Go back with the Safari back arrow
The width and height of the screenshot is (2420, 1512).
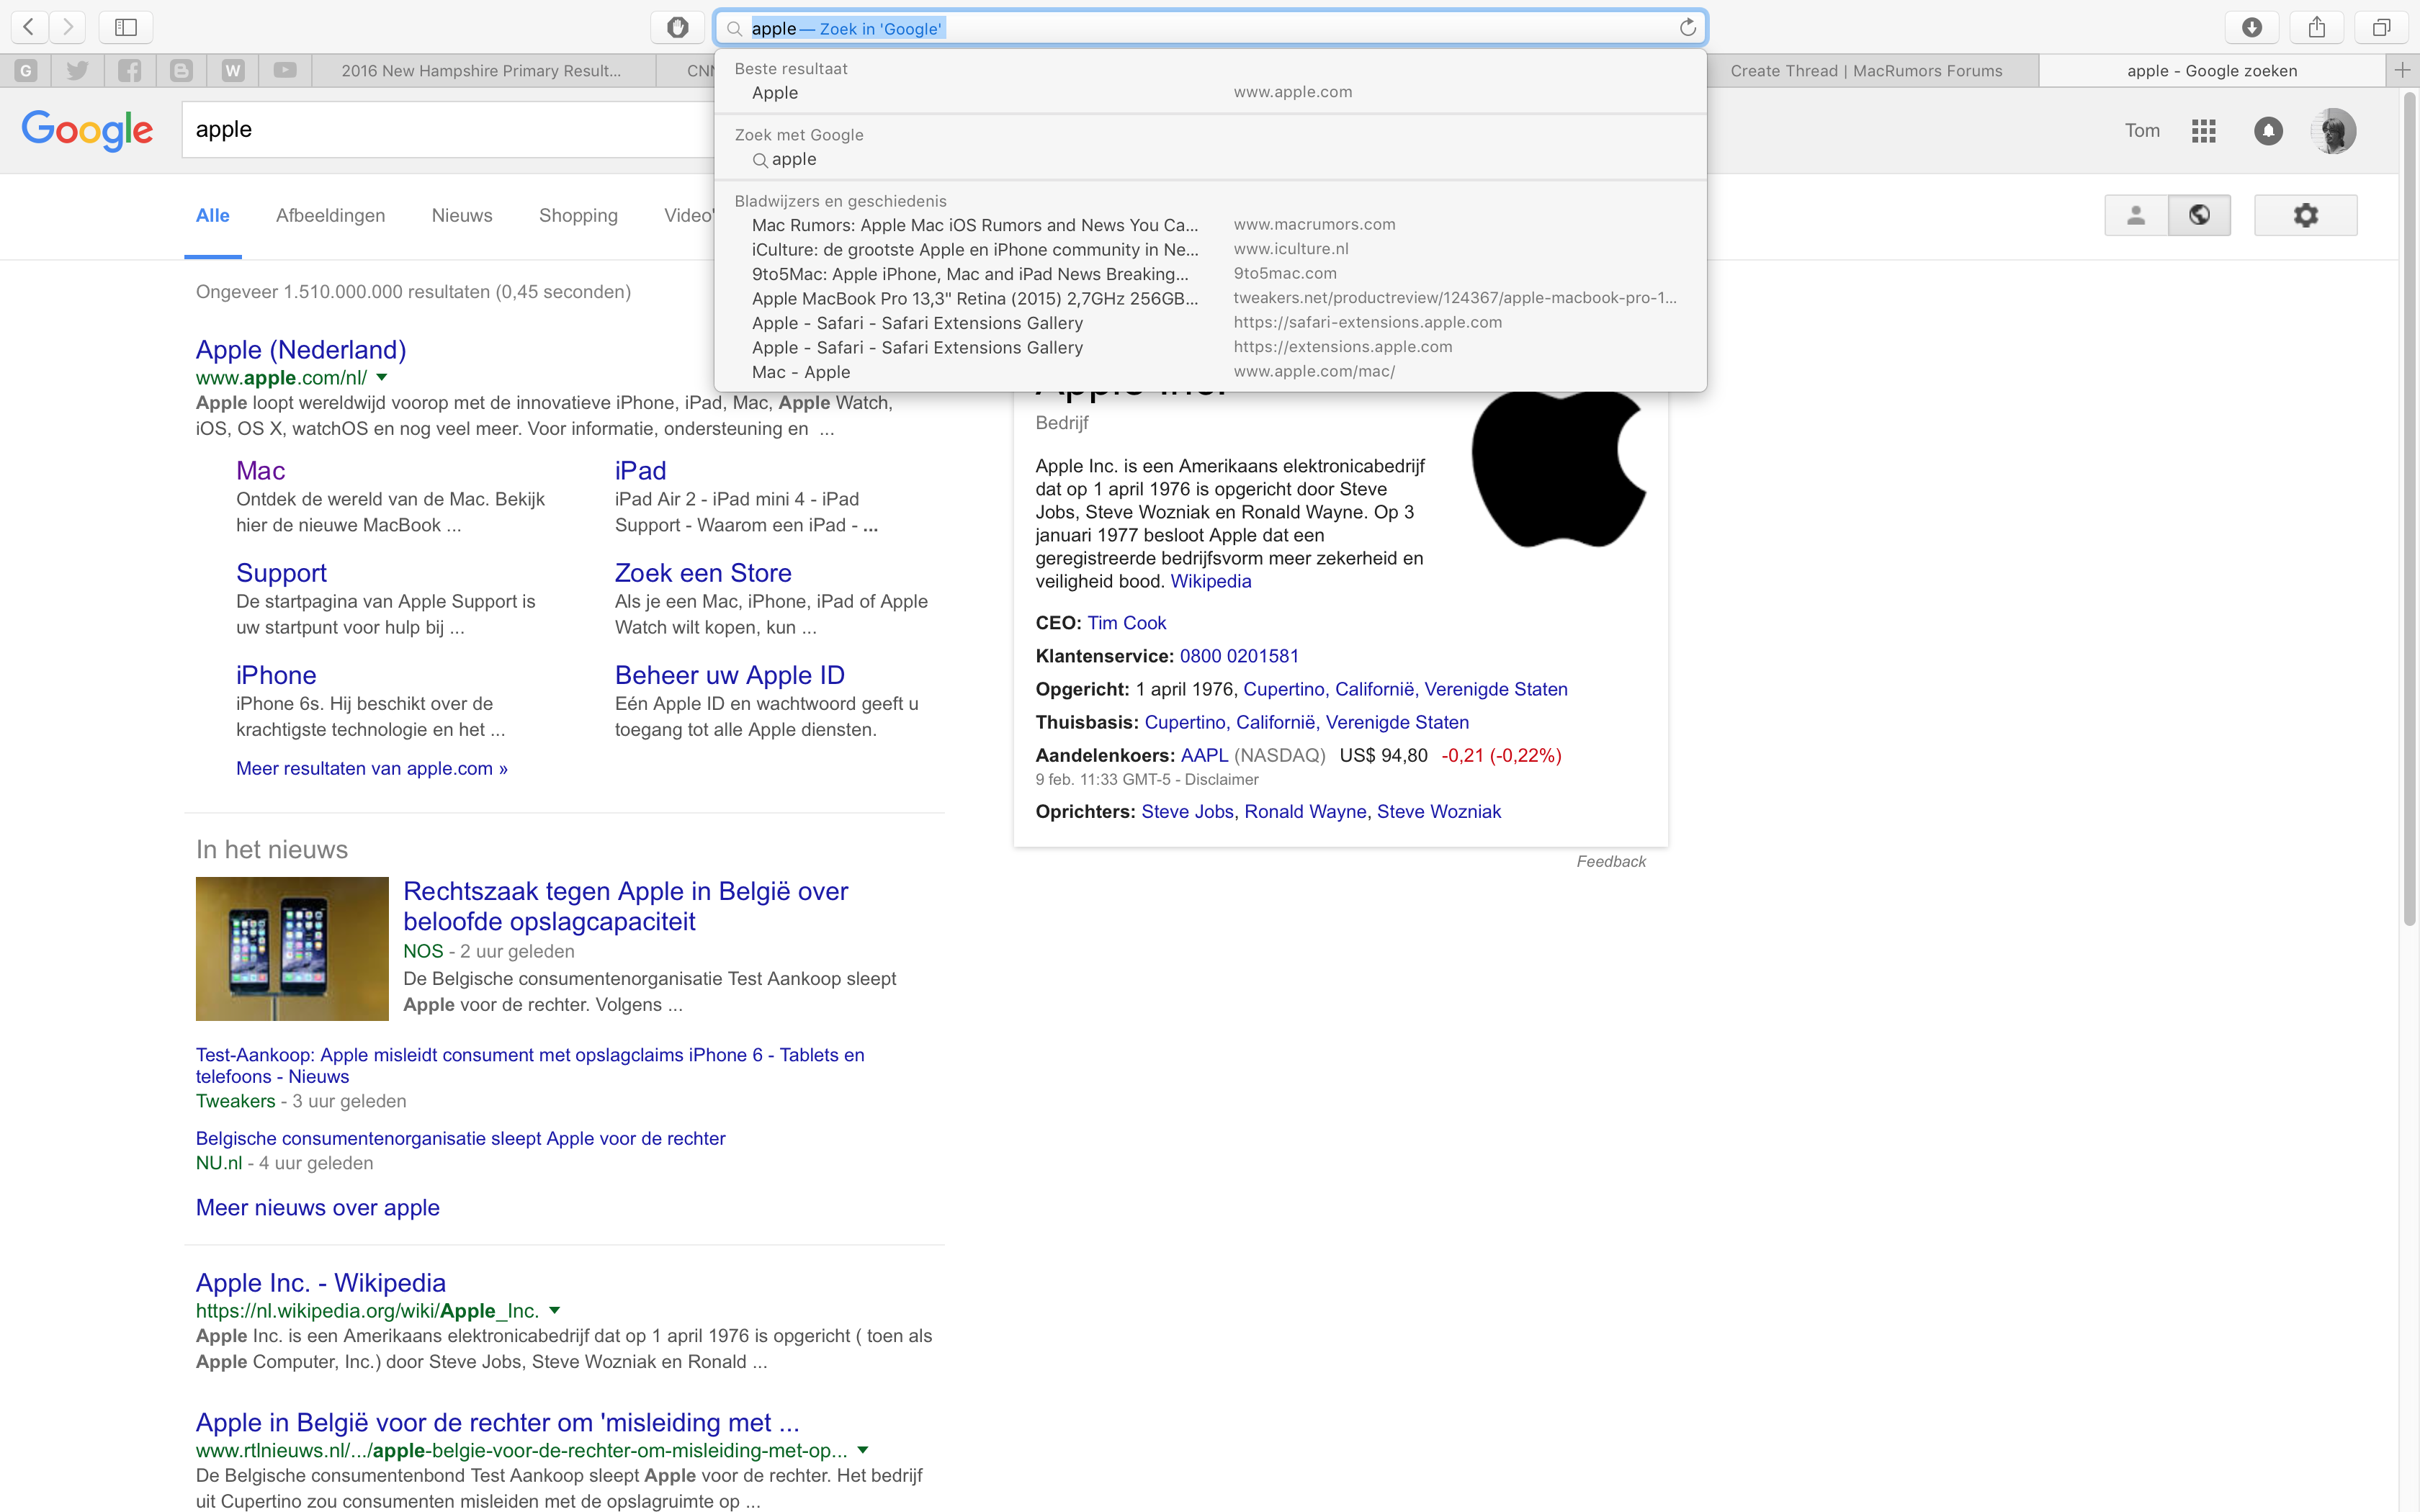[x=29, y=27]
